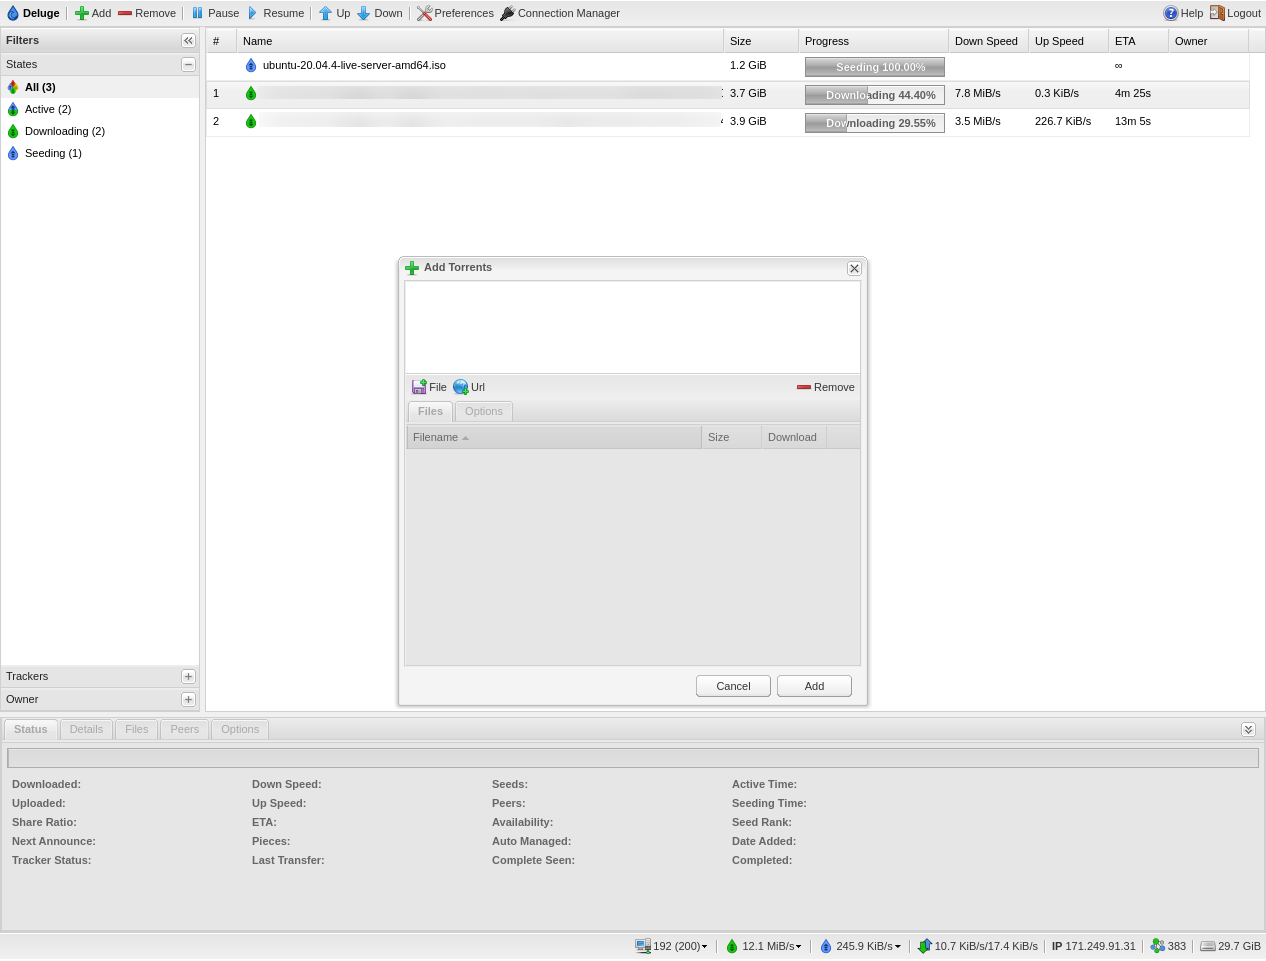Move torrent up in queue
Image resolution: width=1266 pixels, height=961 pixels.
[x=325, y=13]
